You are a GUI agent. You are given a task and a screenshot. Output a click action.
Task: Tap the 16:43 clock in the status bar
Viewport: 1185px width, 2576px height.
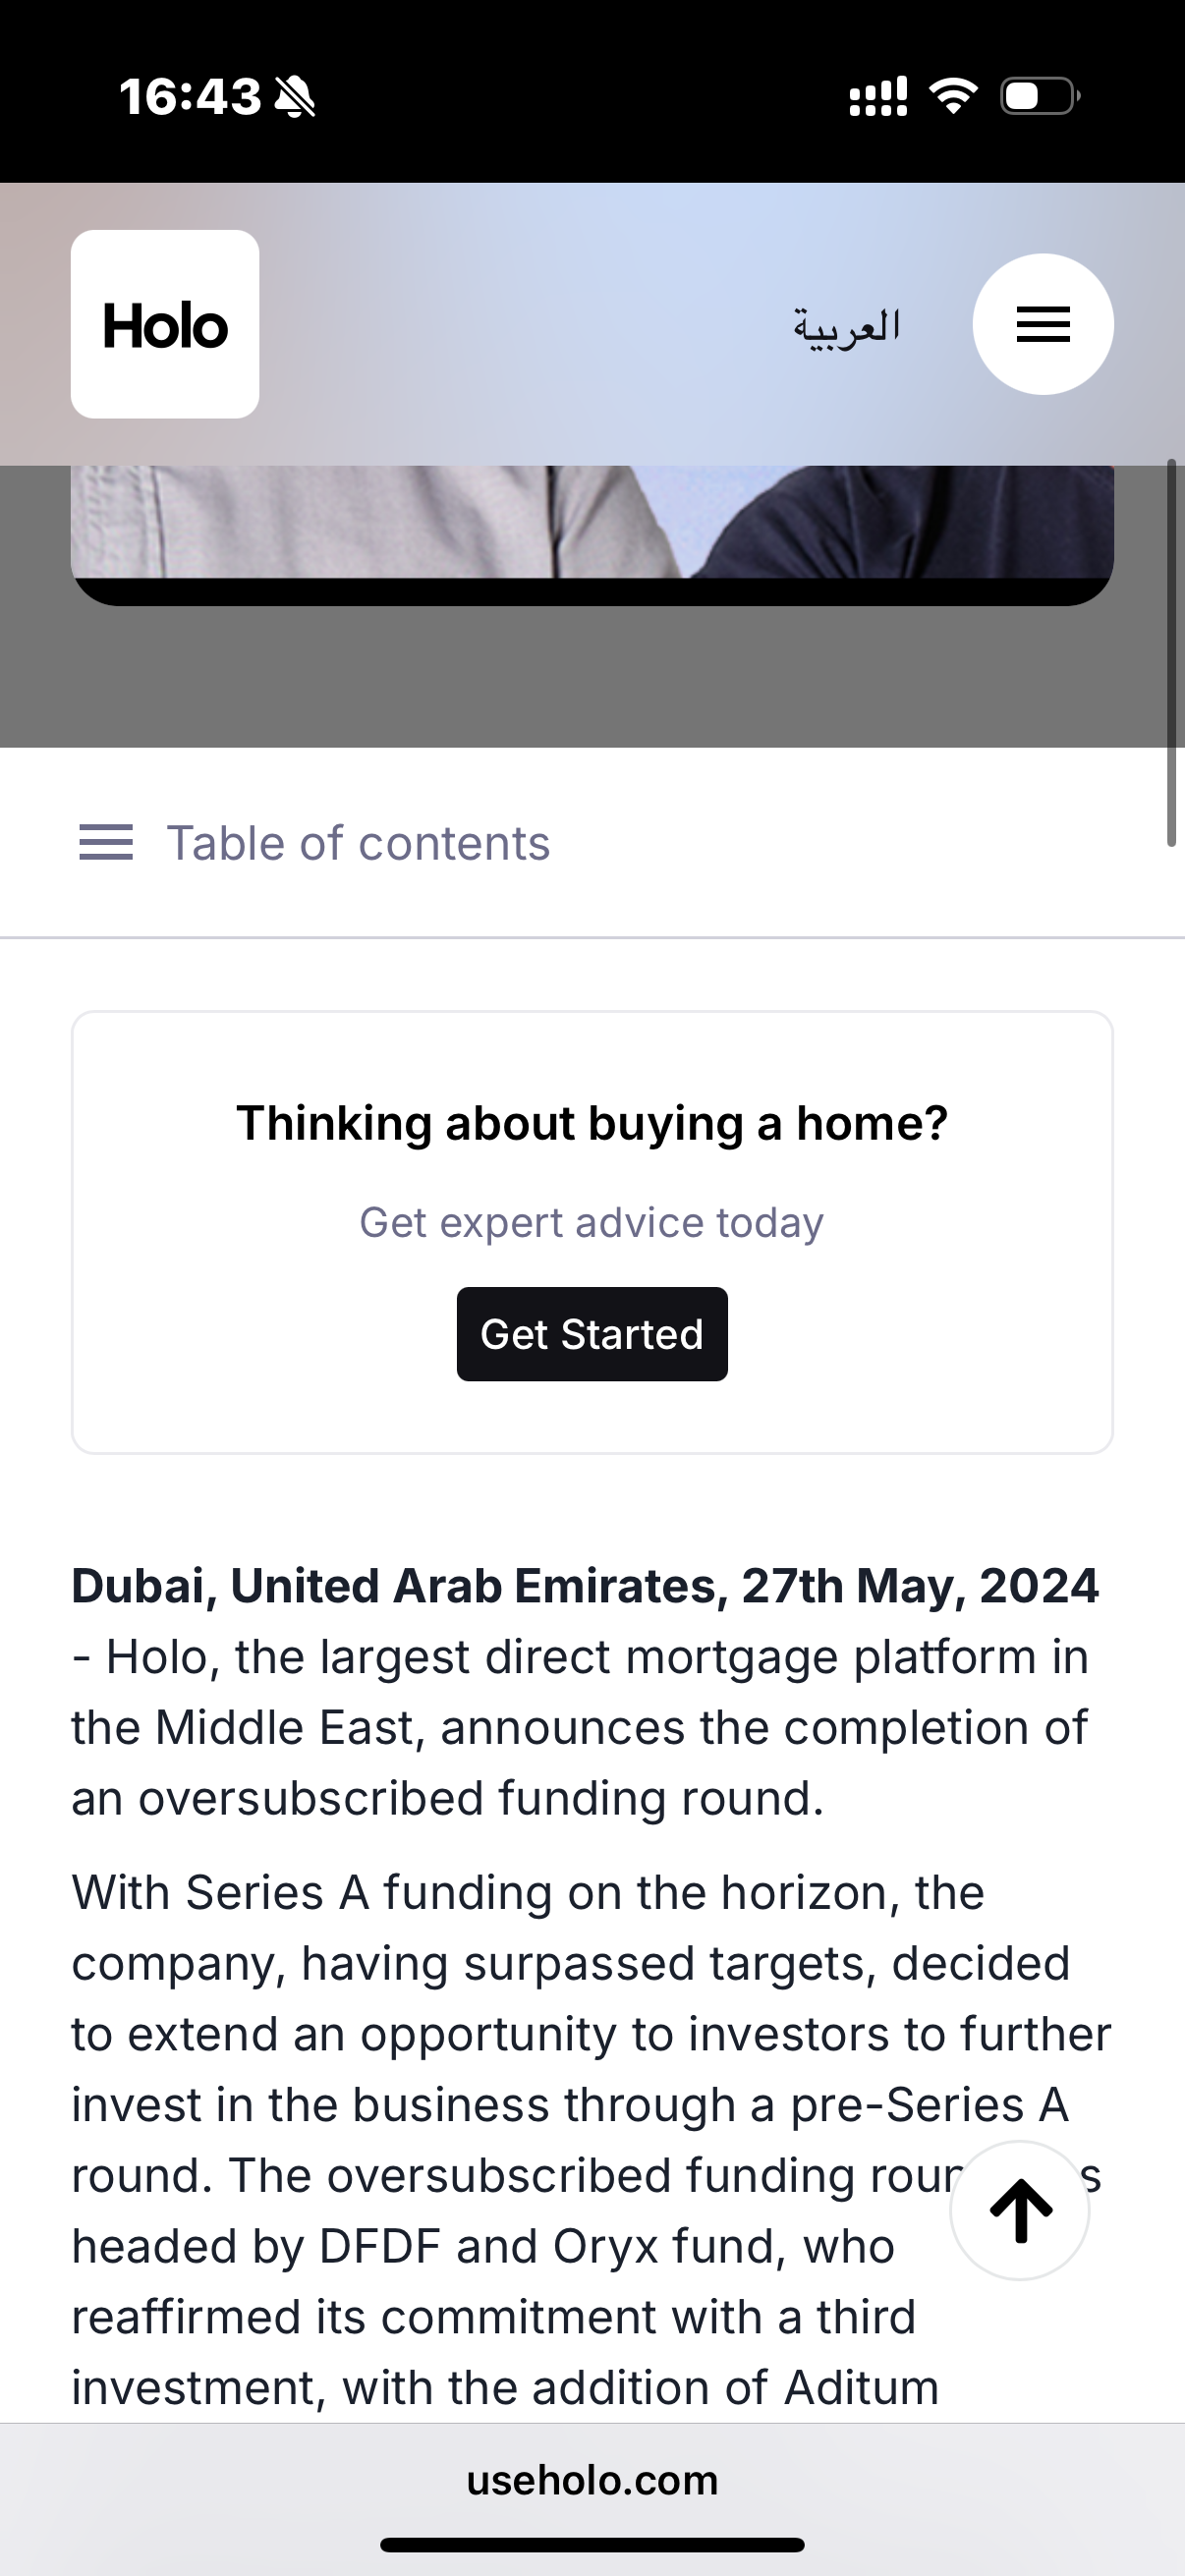point(190,97)
